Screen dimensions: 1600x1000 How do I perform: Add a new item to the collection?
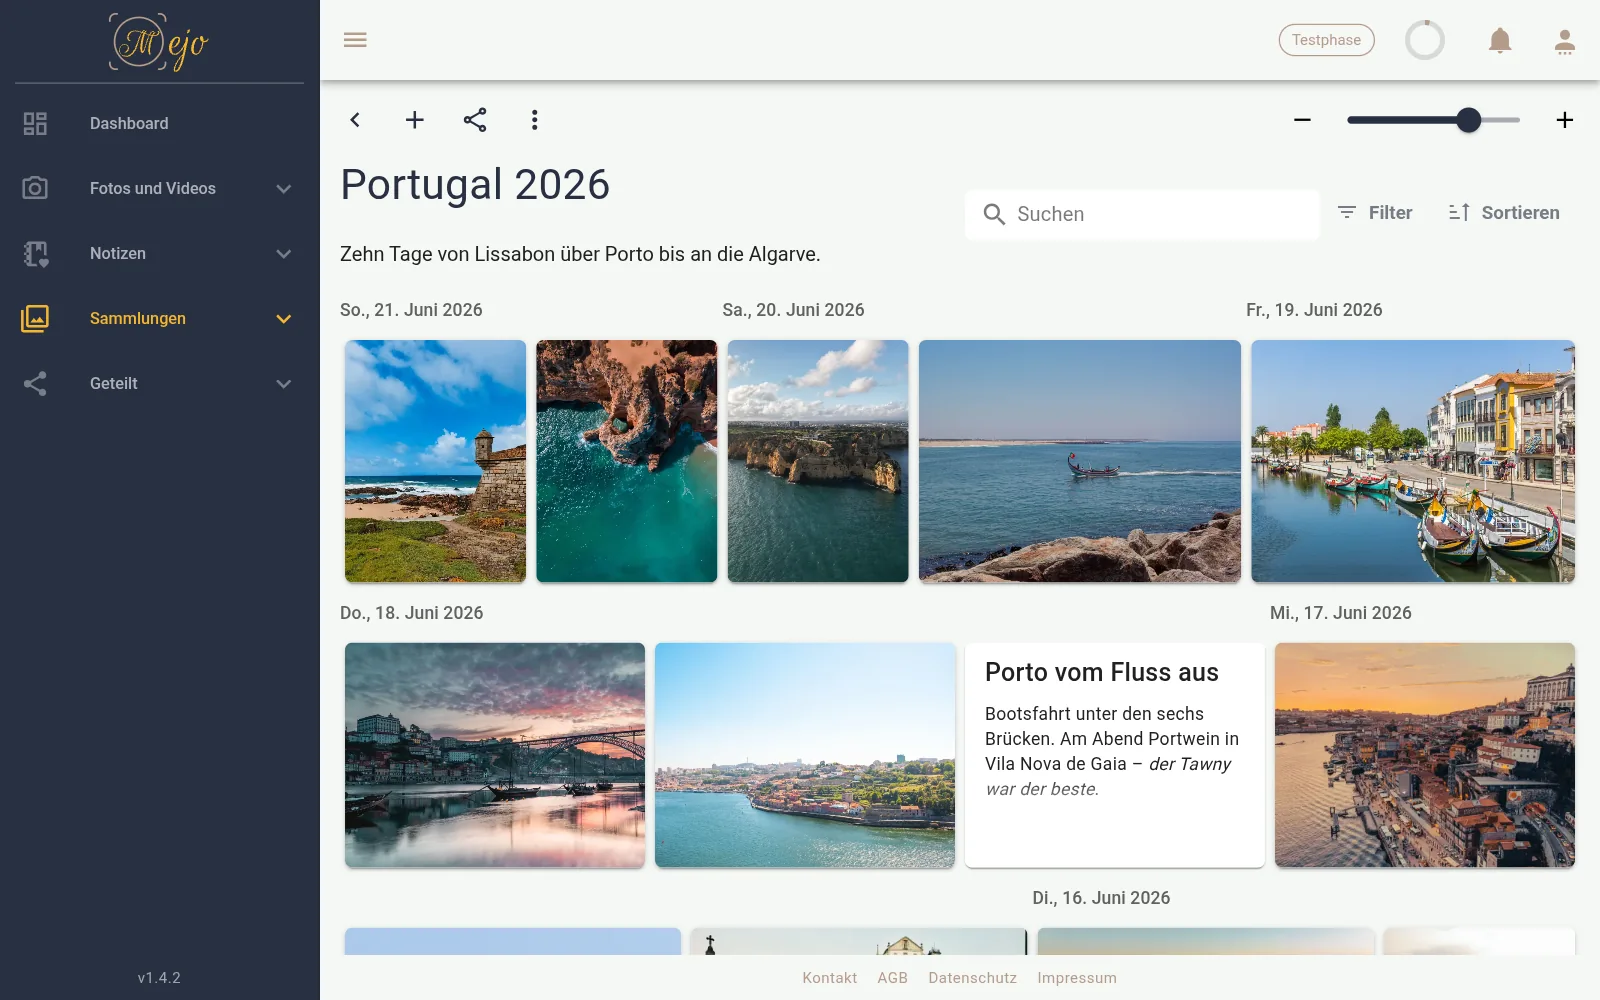tap(415, 120)
